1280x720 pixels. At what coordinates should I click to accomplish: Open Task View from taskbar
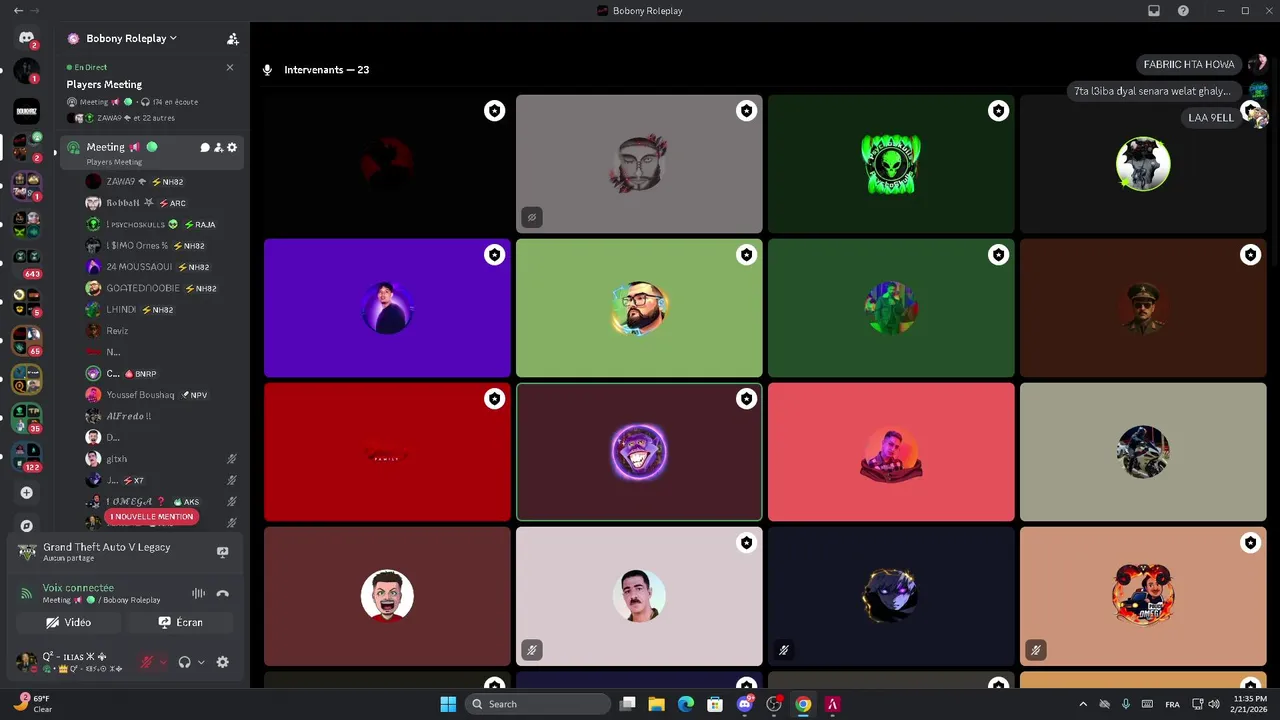(x=628, y=704)
